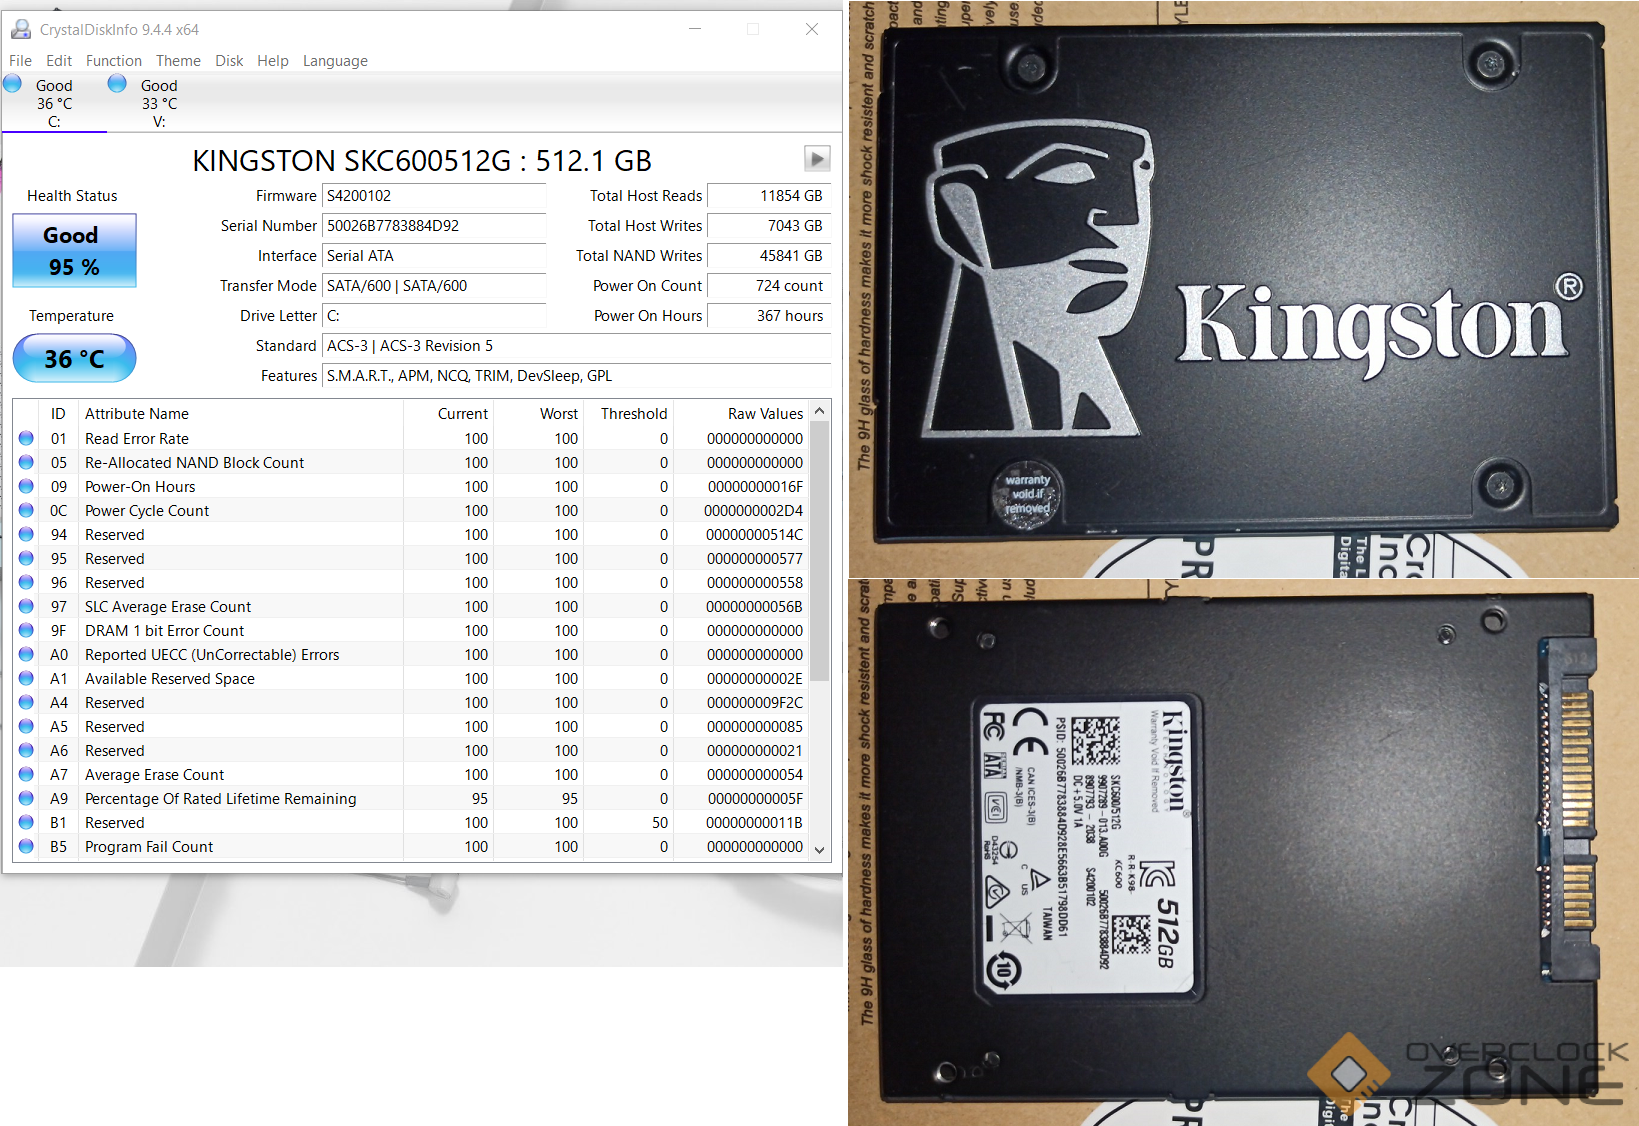Click the Firmware field S4200102

tap(434, 196)
